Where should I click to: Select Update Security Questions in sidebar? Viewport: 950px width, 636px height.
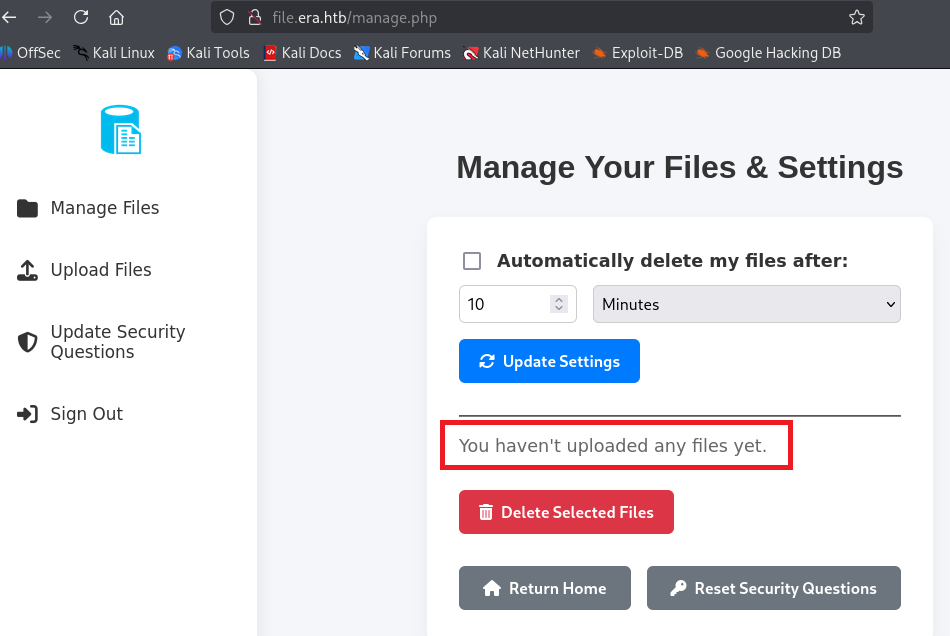tap(117, 342)
